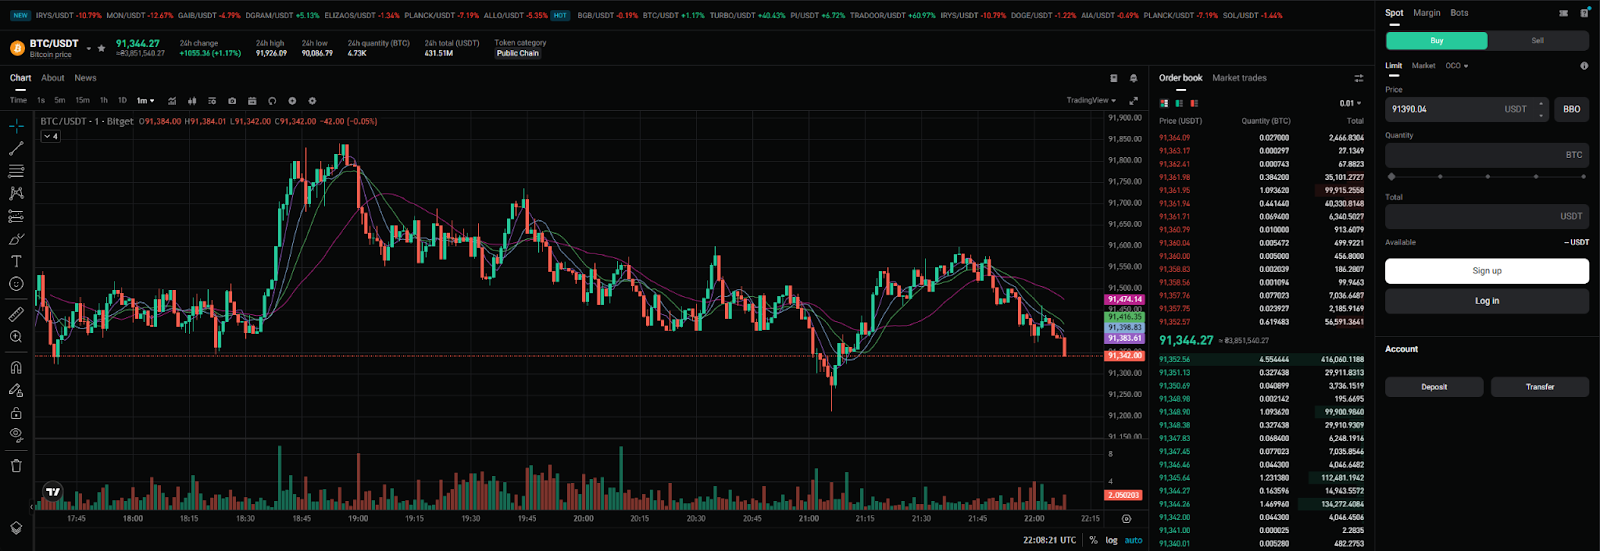This screenshot has width=1600, height=551.
Task: Click the Quantity BTC input field
Action: (1487, 155)
